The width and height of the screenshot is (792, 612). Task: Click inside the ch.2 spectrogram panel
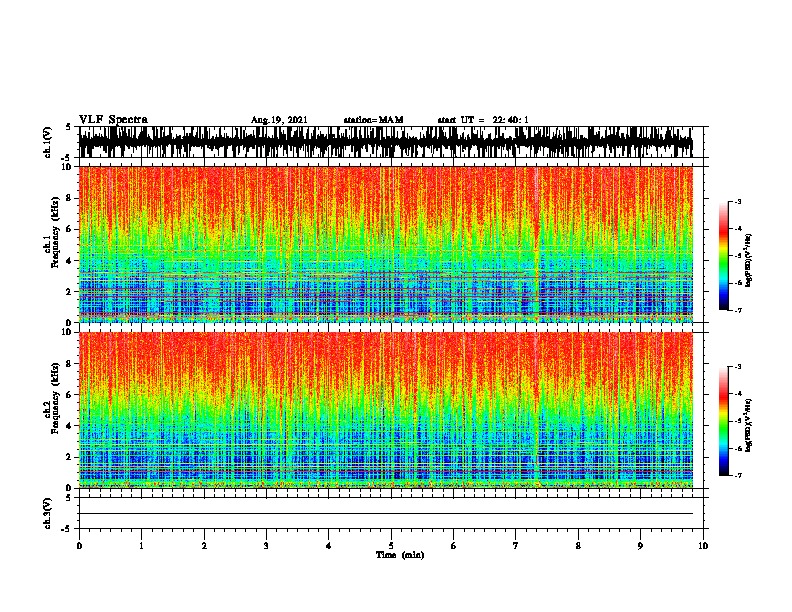point(386,410)
